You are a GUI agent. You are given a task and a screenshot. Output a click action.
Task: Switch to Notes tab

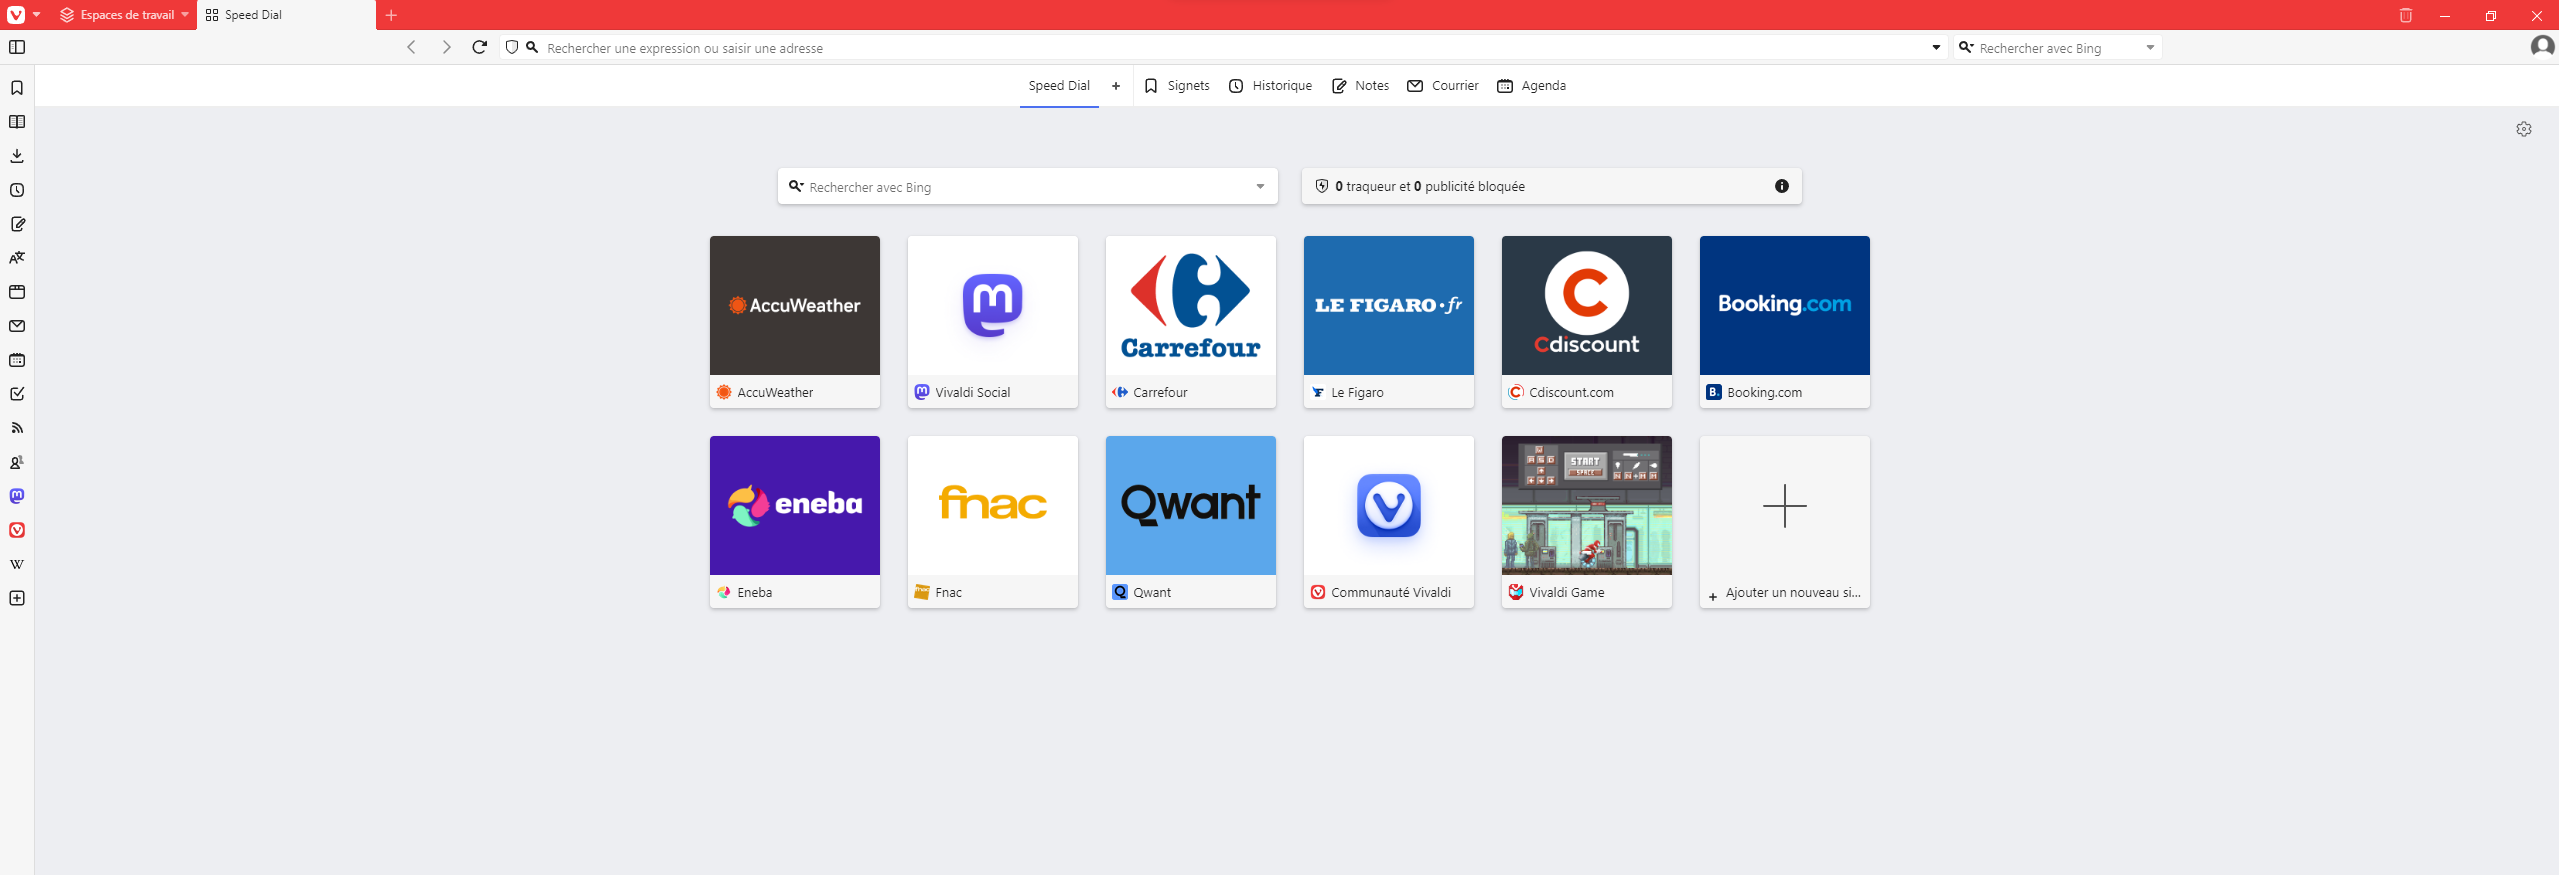click(x=1360, y=86)
